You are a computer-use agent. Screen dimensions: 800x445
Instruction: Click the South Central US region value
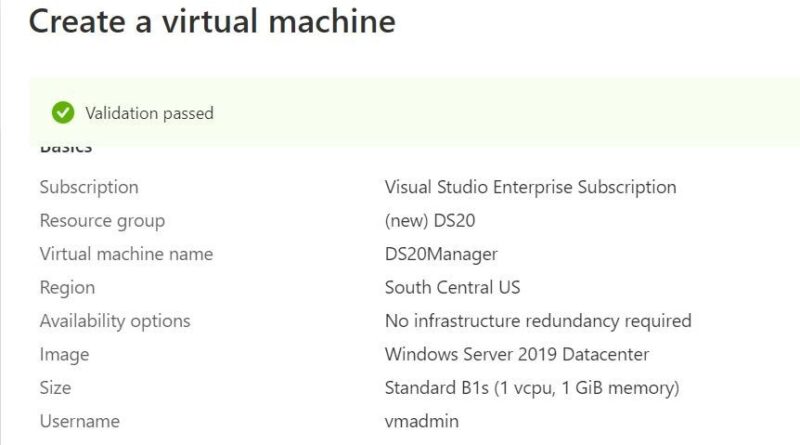(x=452, y=287)
